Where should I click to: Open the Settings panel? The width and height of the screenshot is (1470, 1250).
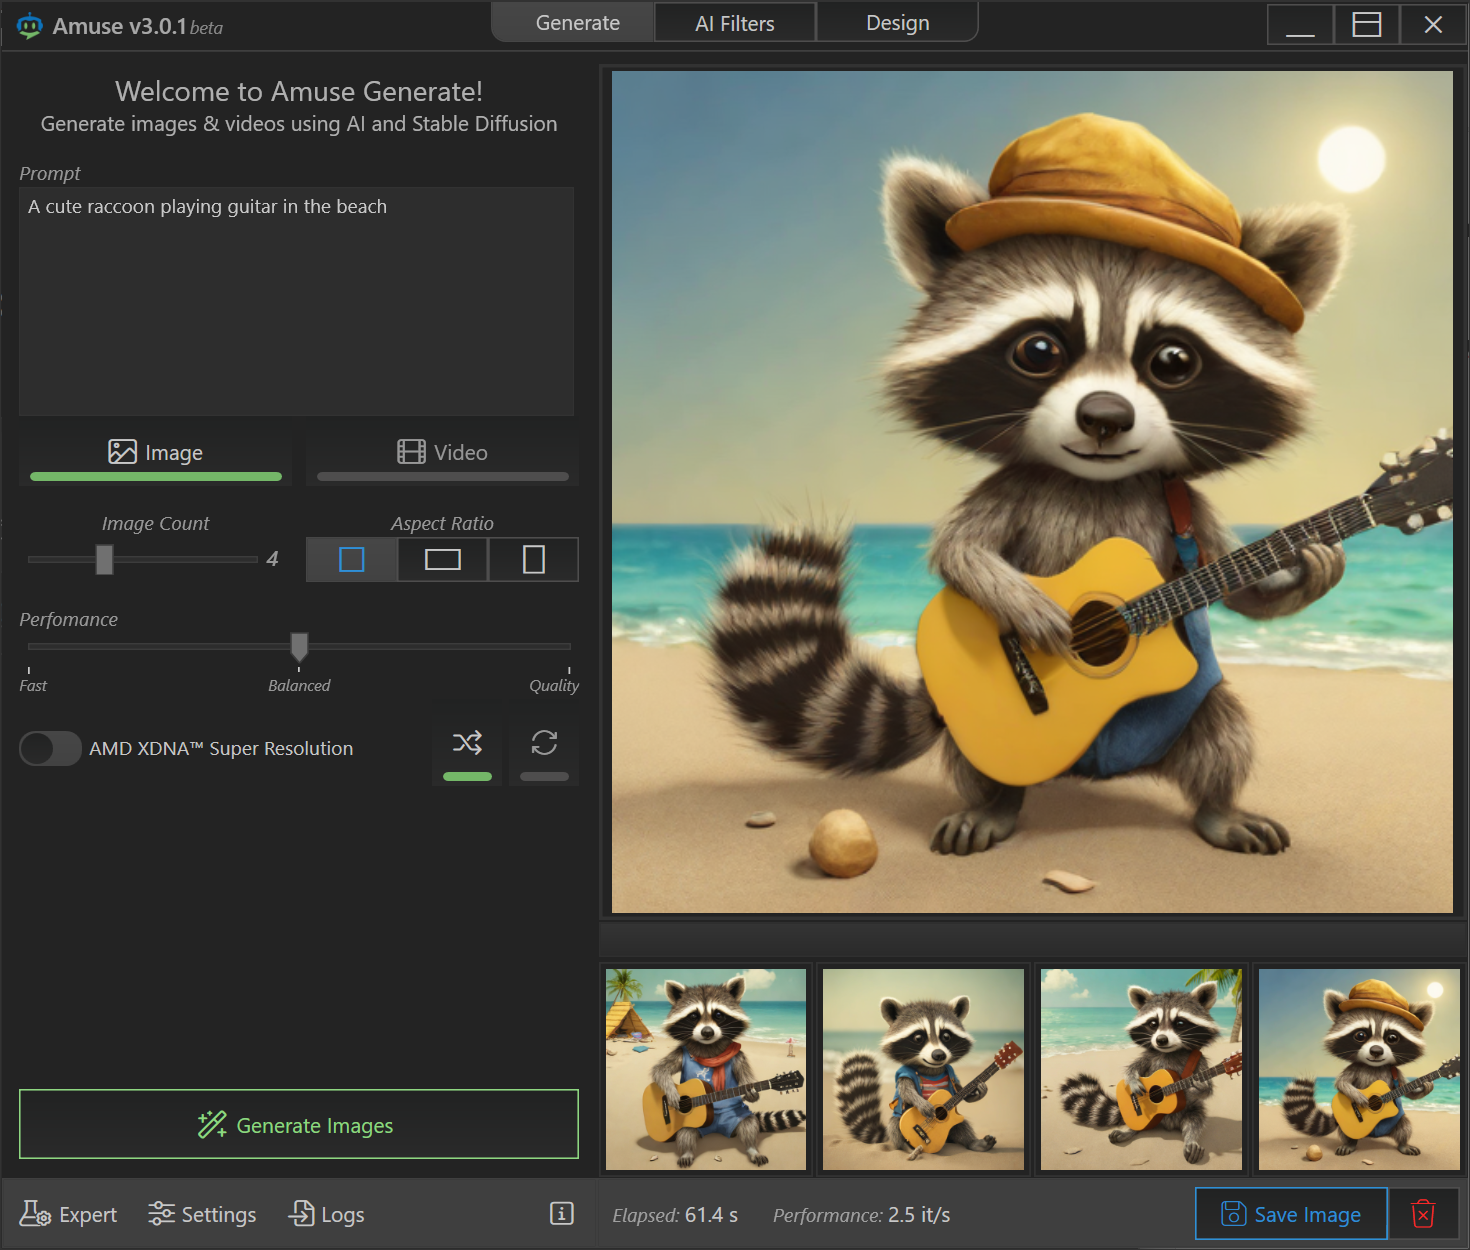coord(202,1214)
